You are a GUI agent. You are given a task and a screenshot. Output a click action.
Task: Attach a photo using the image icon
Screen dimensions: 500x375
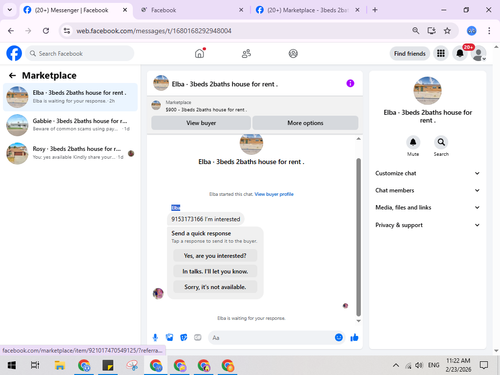169,338
